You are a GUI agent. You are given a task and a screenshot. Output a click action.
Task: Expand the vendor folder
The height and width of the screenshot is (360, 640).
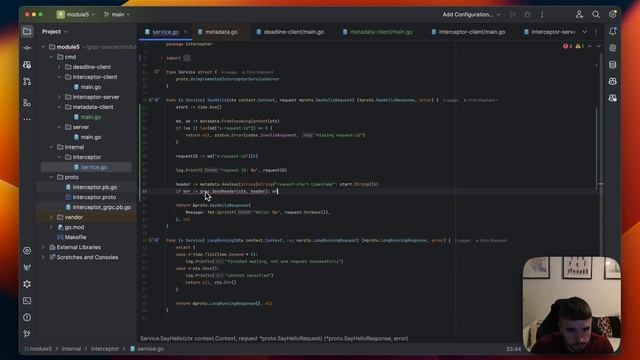[51, 217]
